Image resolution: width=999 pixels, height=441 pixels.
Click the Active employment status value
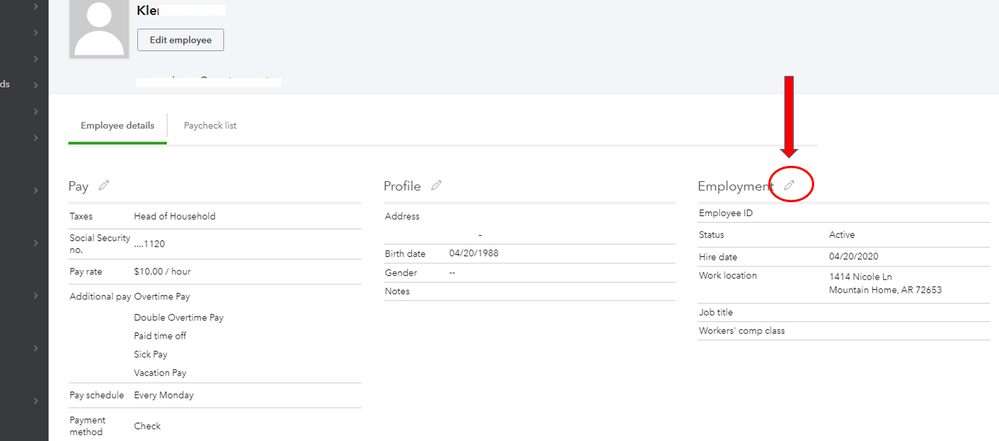(x=842, y=235)
